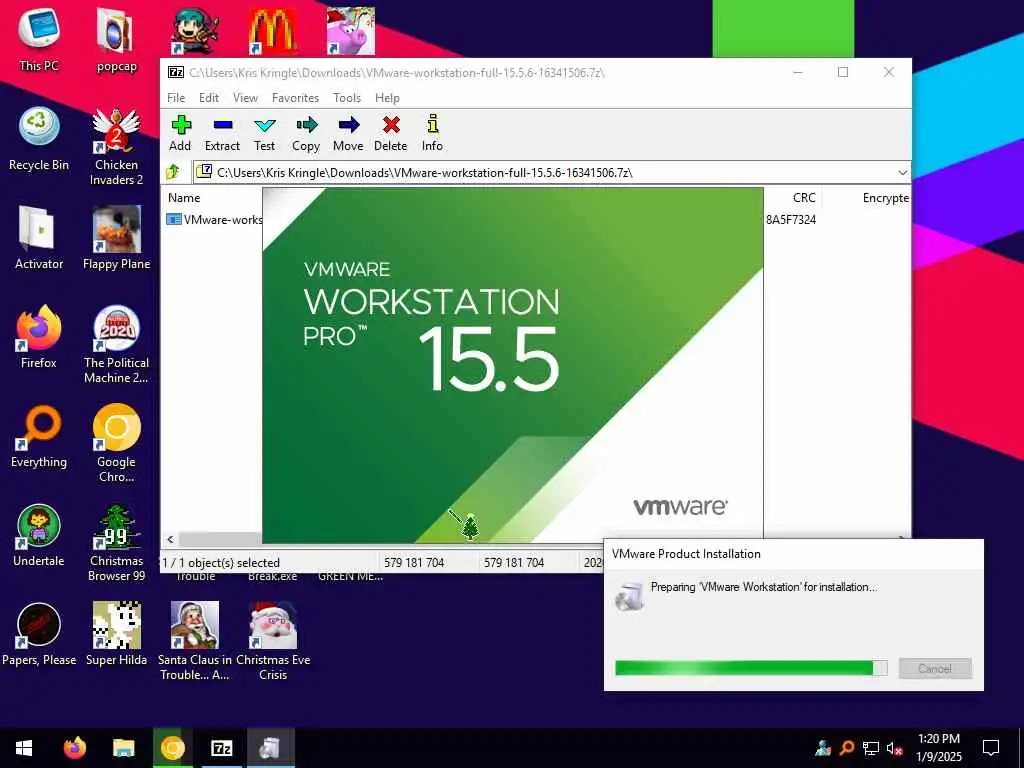Select the Activator desktop icon

coord(39,238)
